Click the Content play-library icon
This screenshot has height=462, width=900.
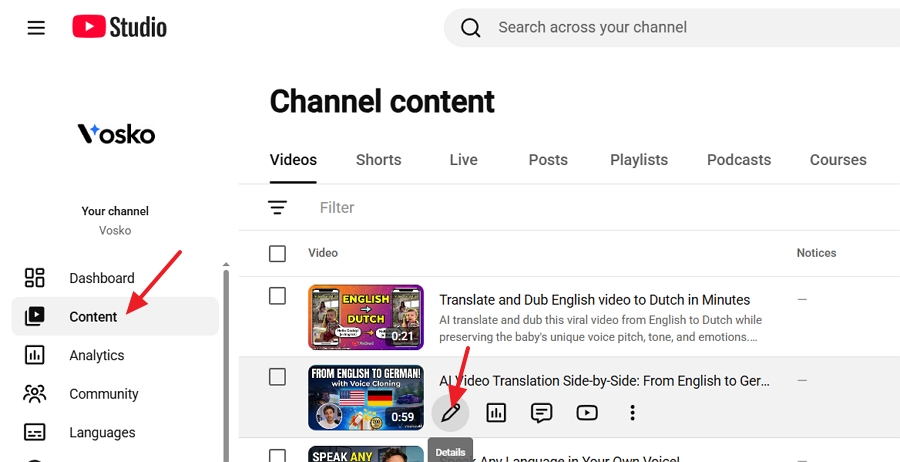pyautogui.click(x=34, y=316)
